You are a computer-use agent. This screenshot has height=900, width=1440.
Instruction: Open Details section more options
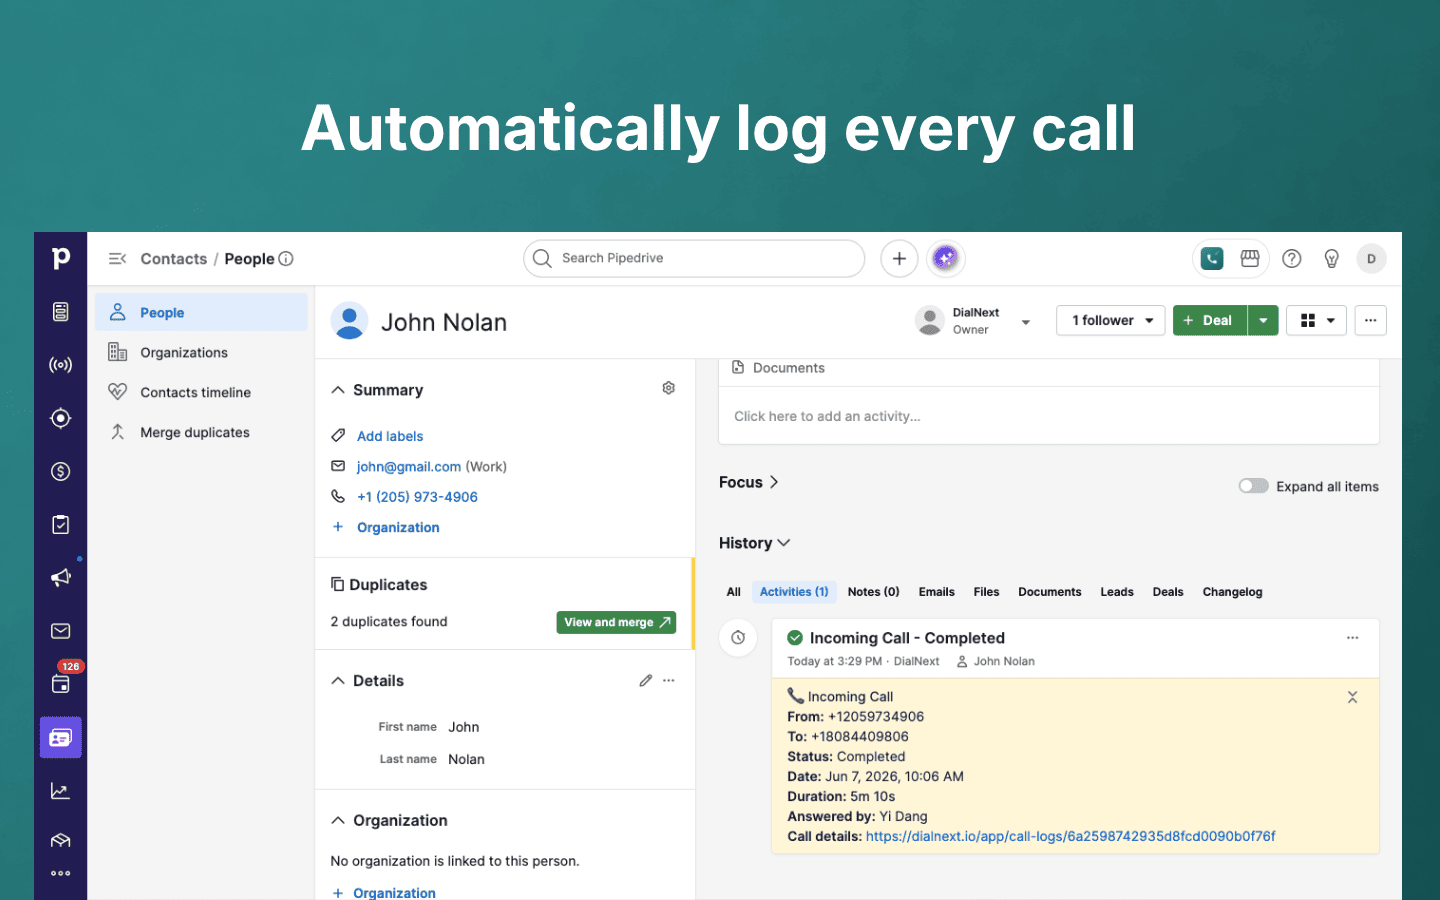[669, 681]
